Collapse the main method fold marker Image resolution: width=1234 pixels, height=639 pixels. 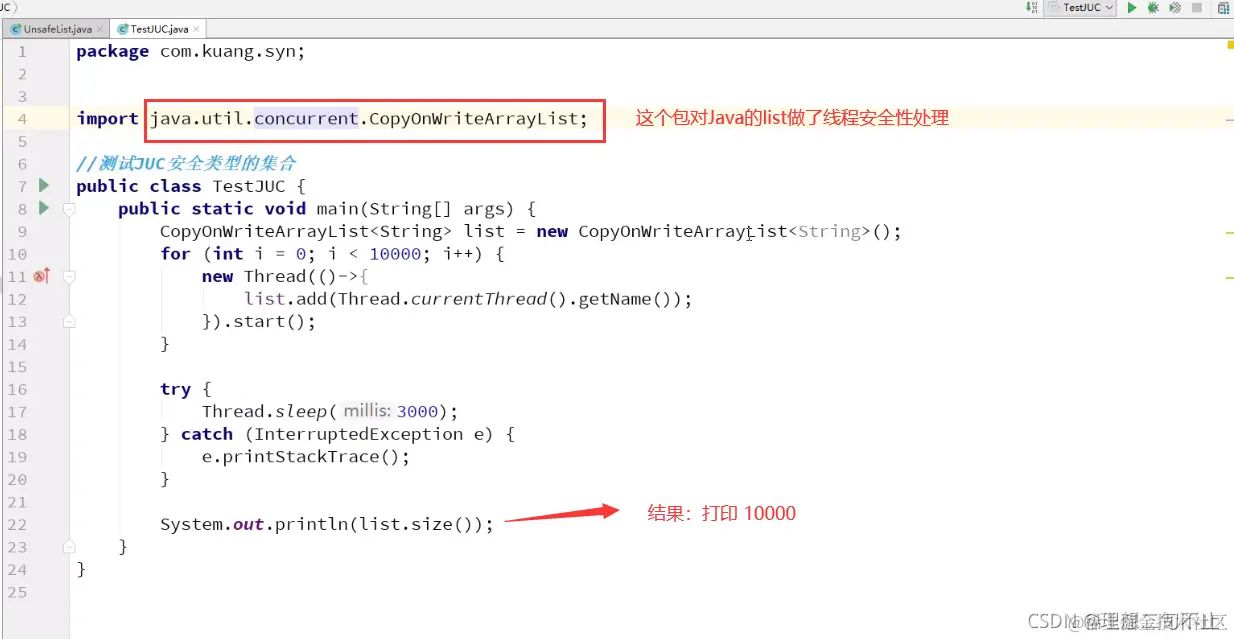coord(69,209)
